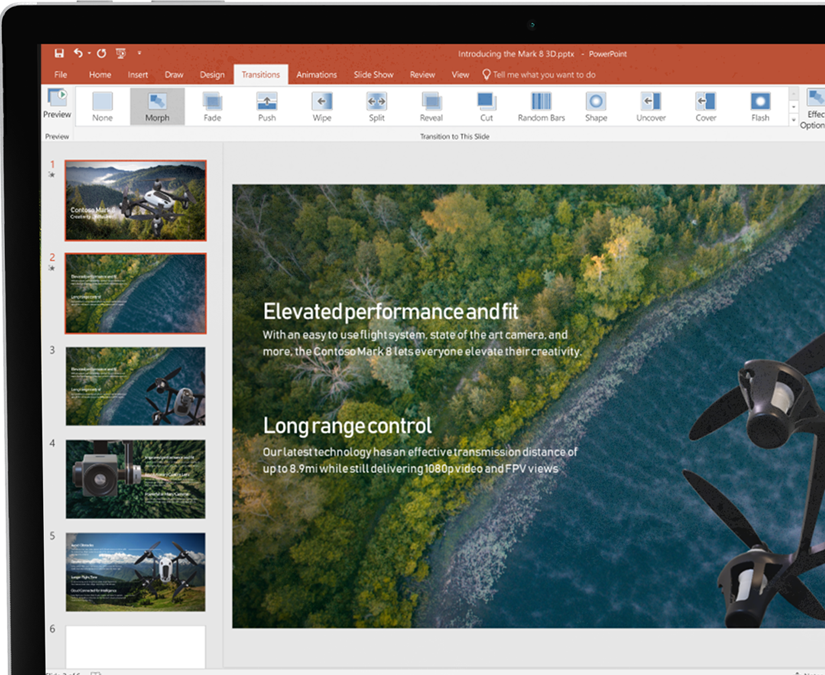Go to the Animations tab

pyautogui.click(x=316, y=75)
